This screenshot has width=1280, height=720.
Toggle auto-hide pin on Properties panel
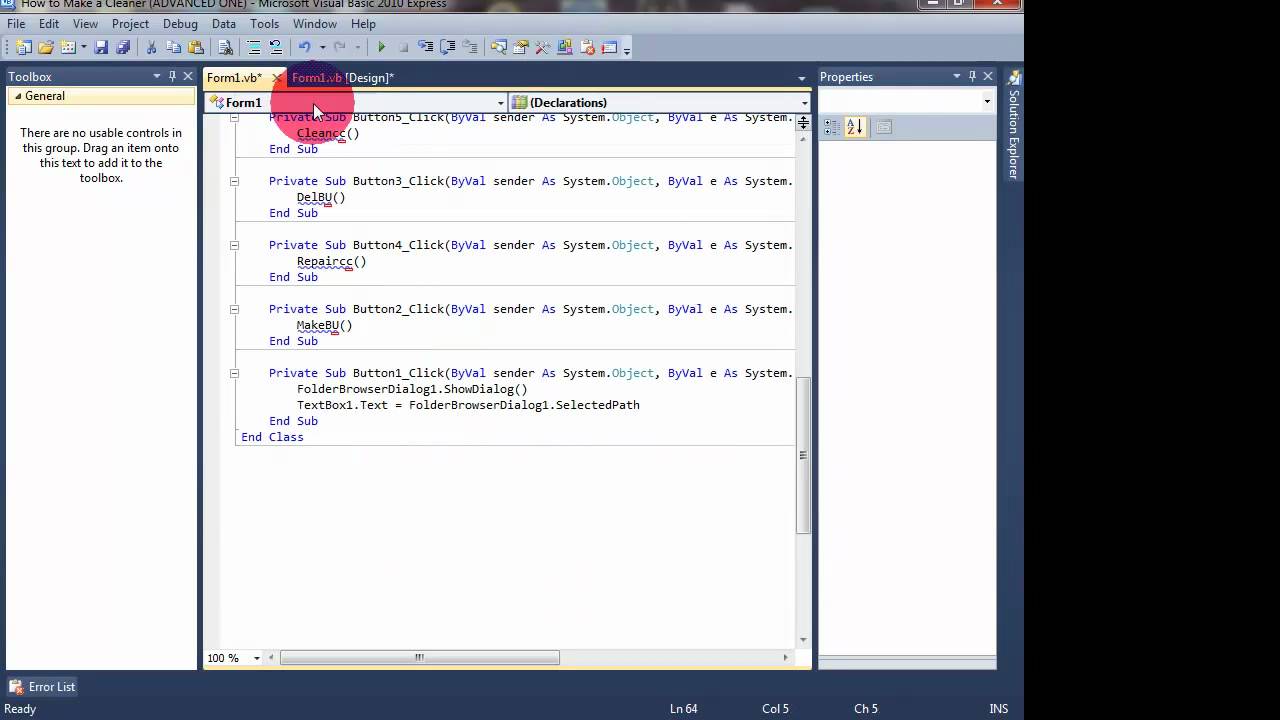972,76
